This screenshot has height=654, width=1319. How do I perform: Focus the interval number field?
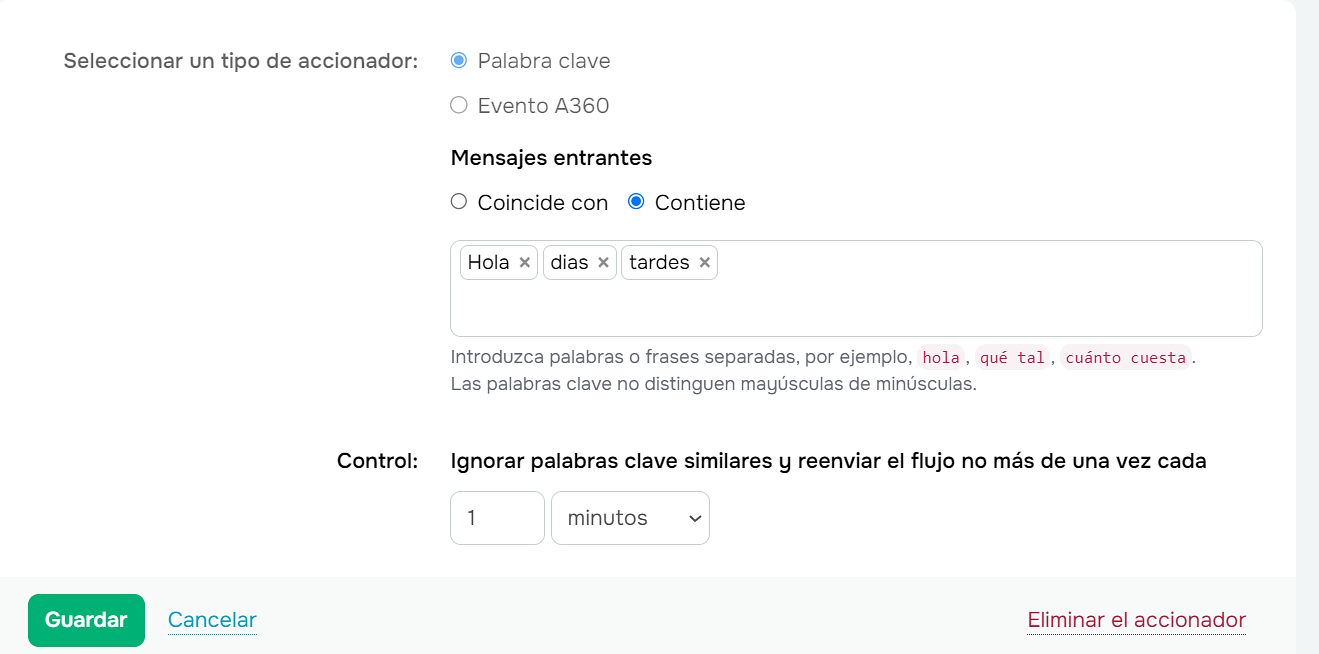(x=497, y=518)
